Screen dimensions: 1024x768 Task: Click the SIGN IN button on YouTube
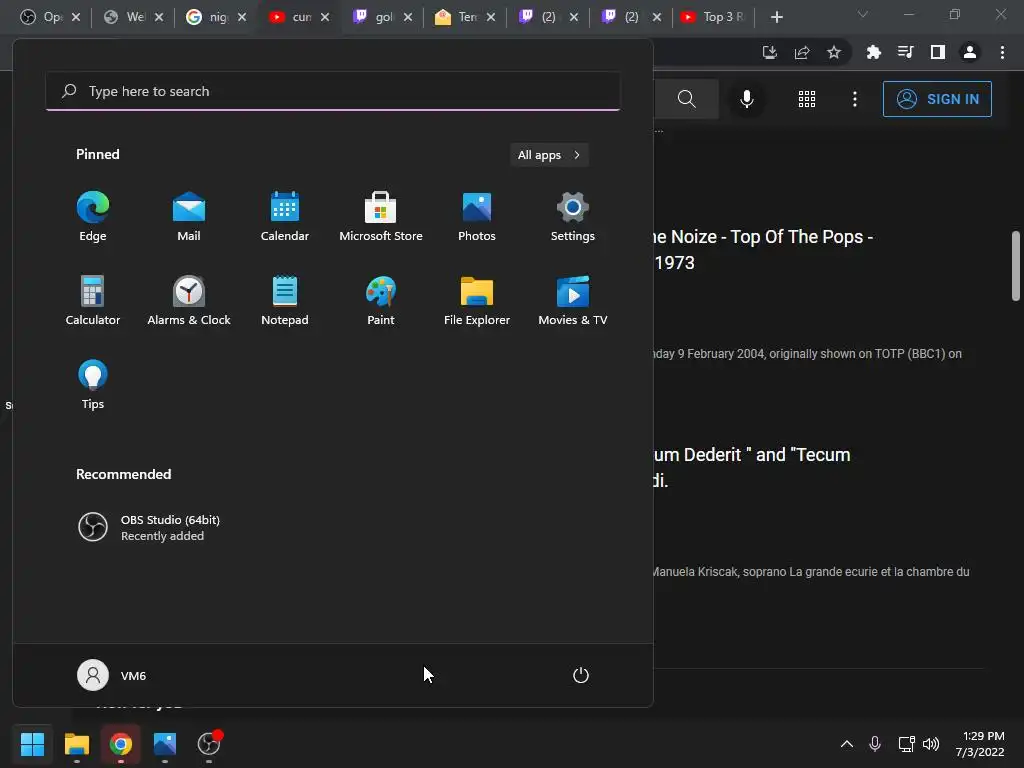(937, 99)
